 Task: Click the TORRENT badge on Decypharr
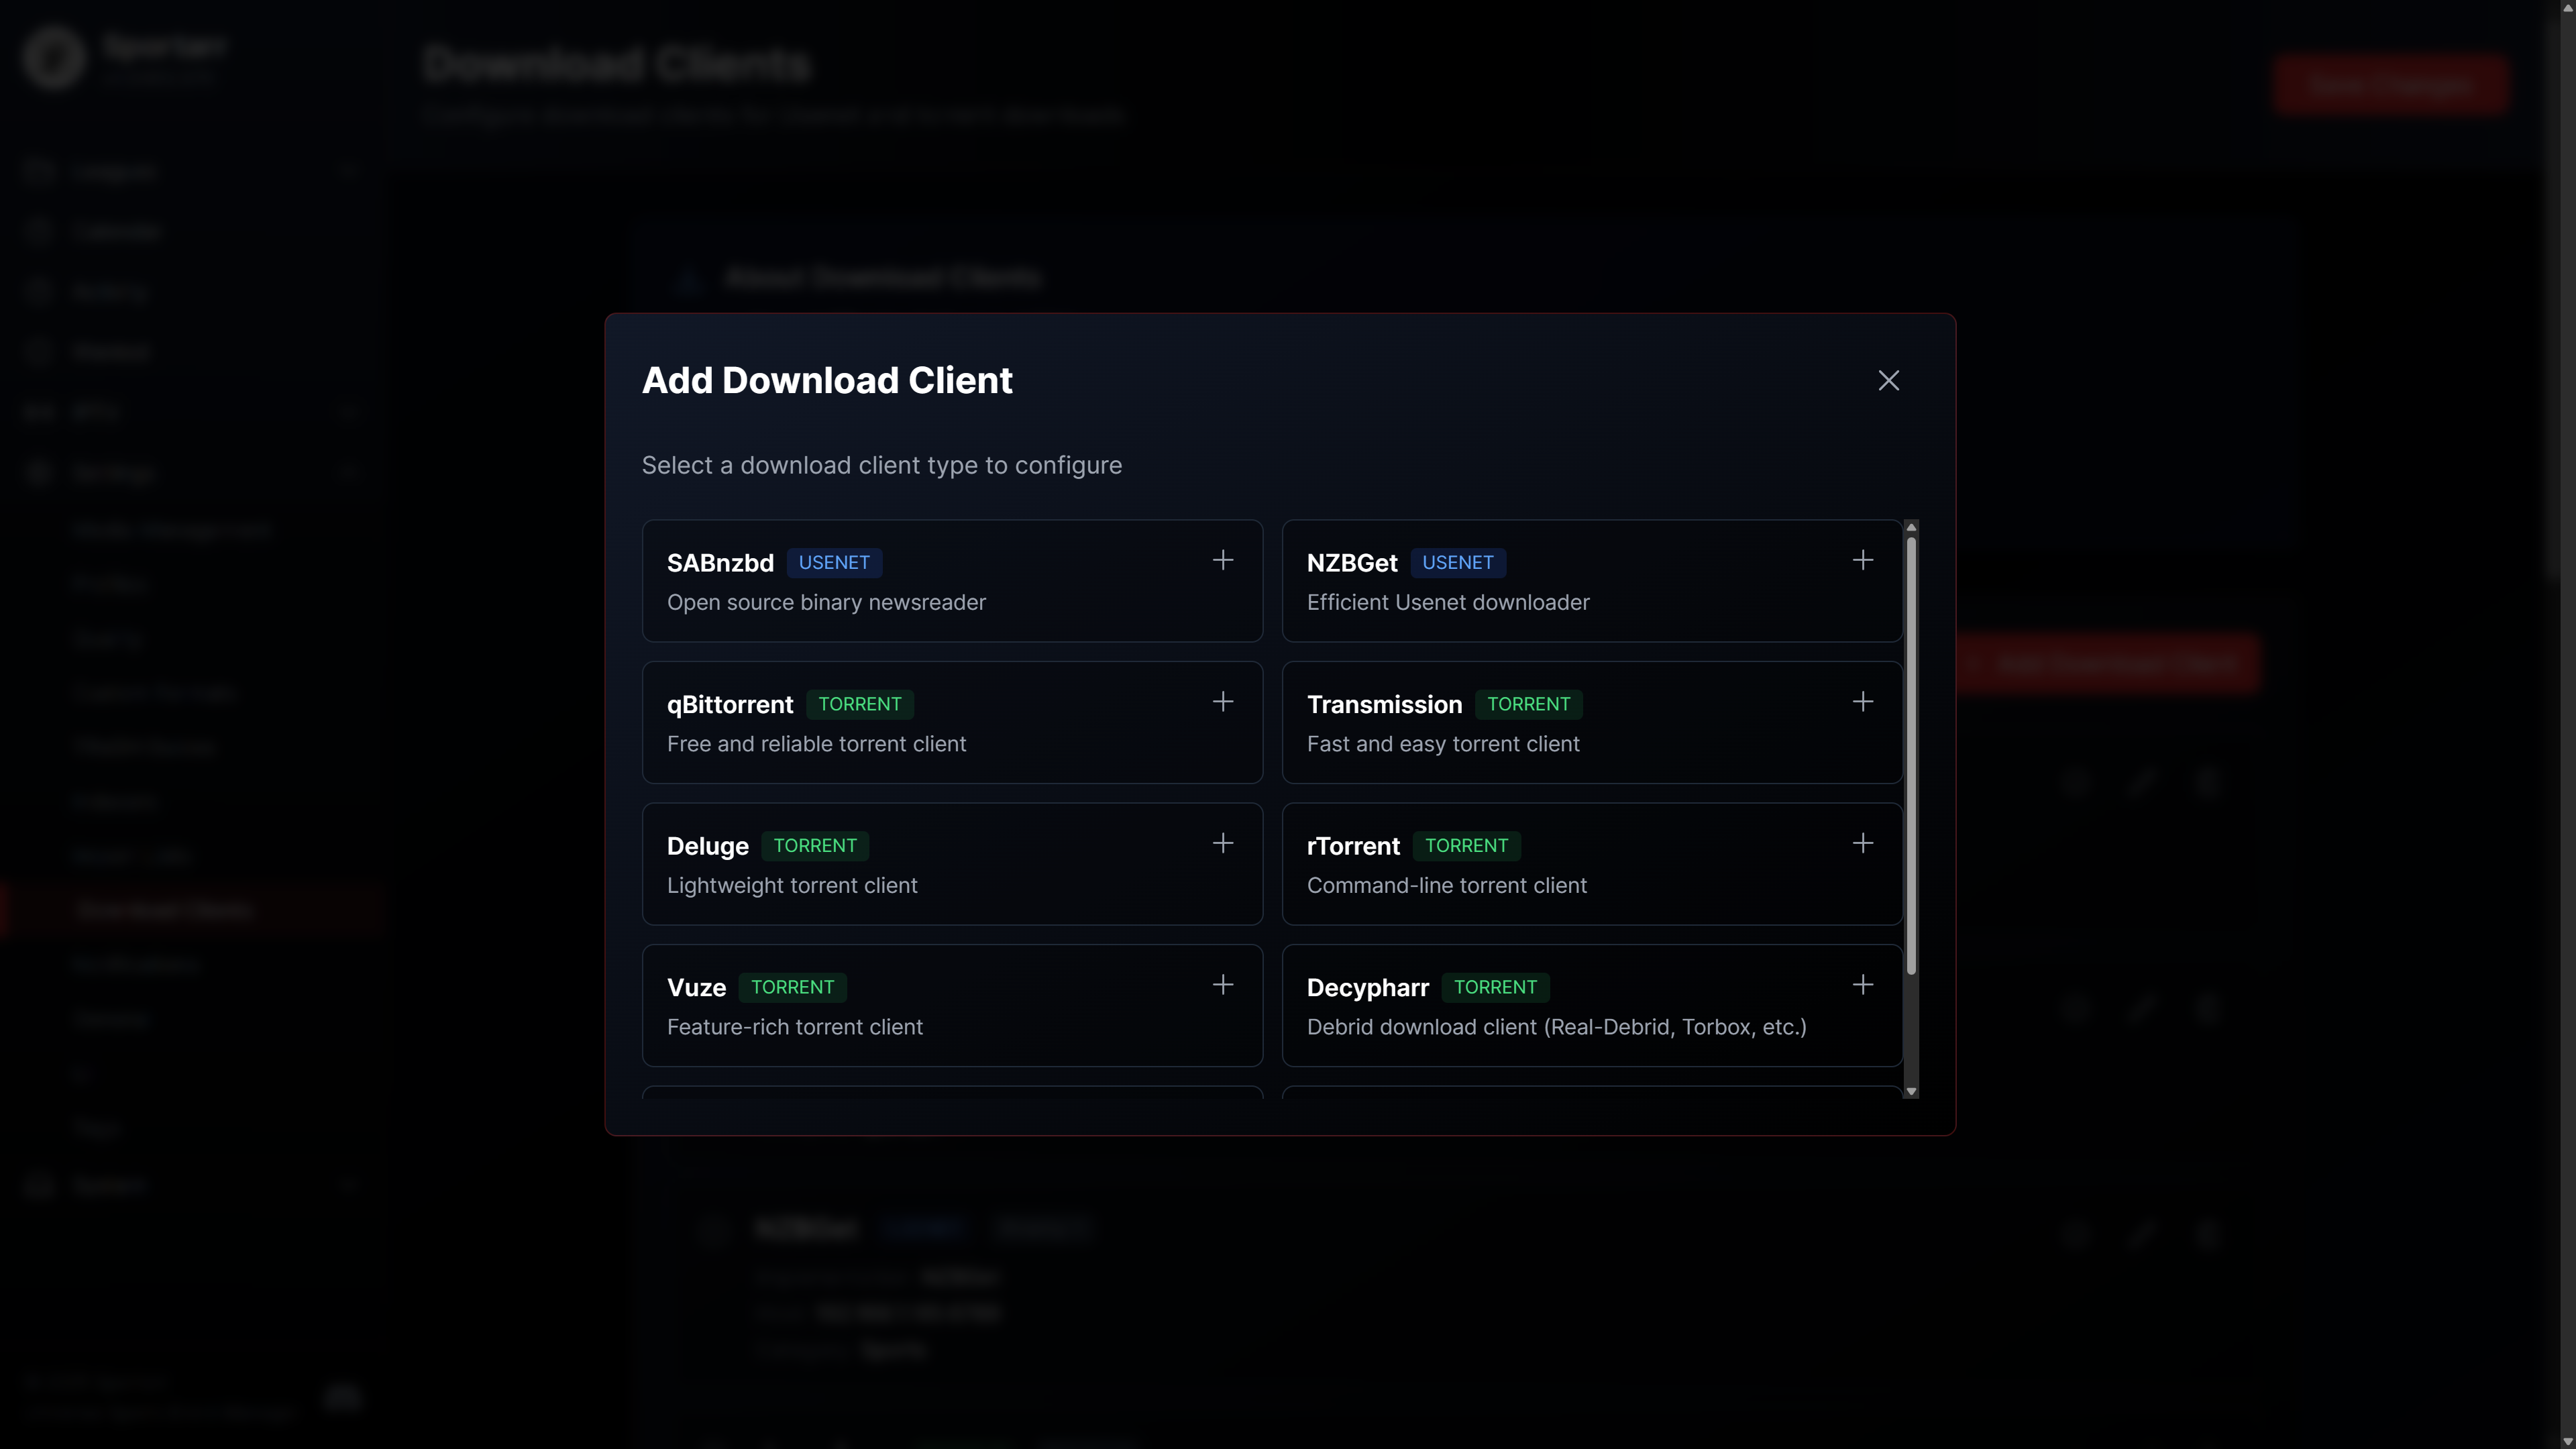click(1495, 987)
